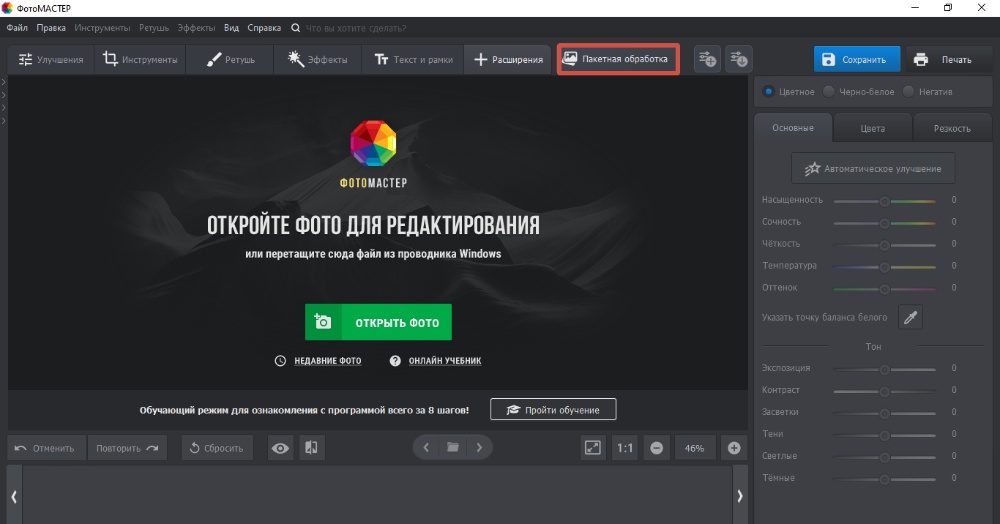Click the Повторить redo button
Image resolution: width=1000 pixels, height=524 pixels.
127,448
